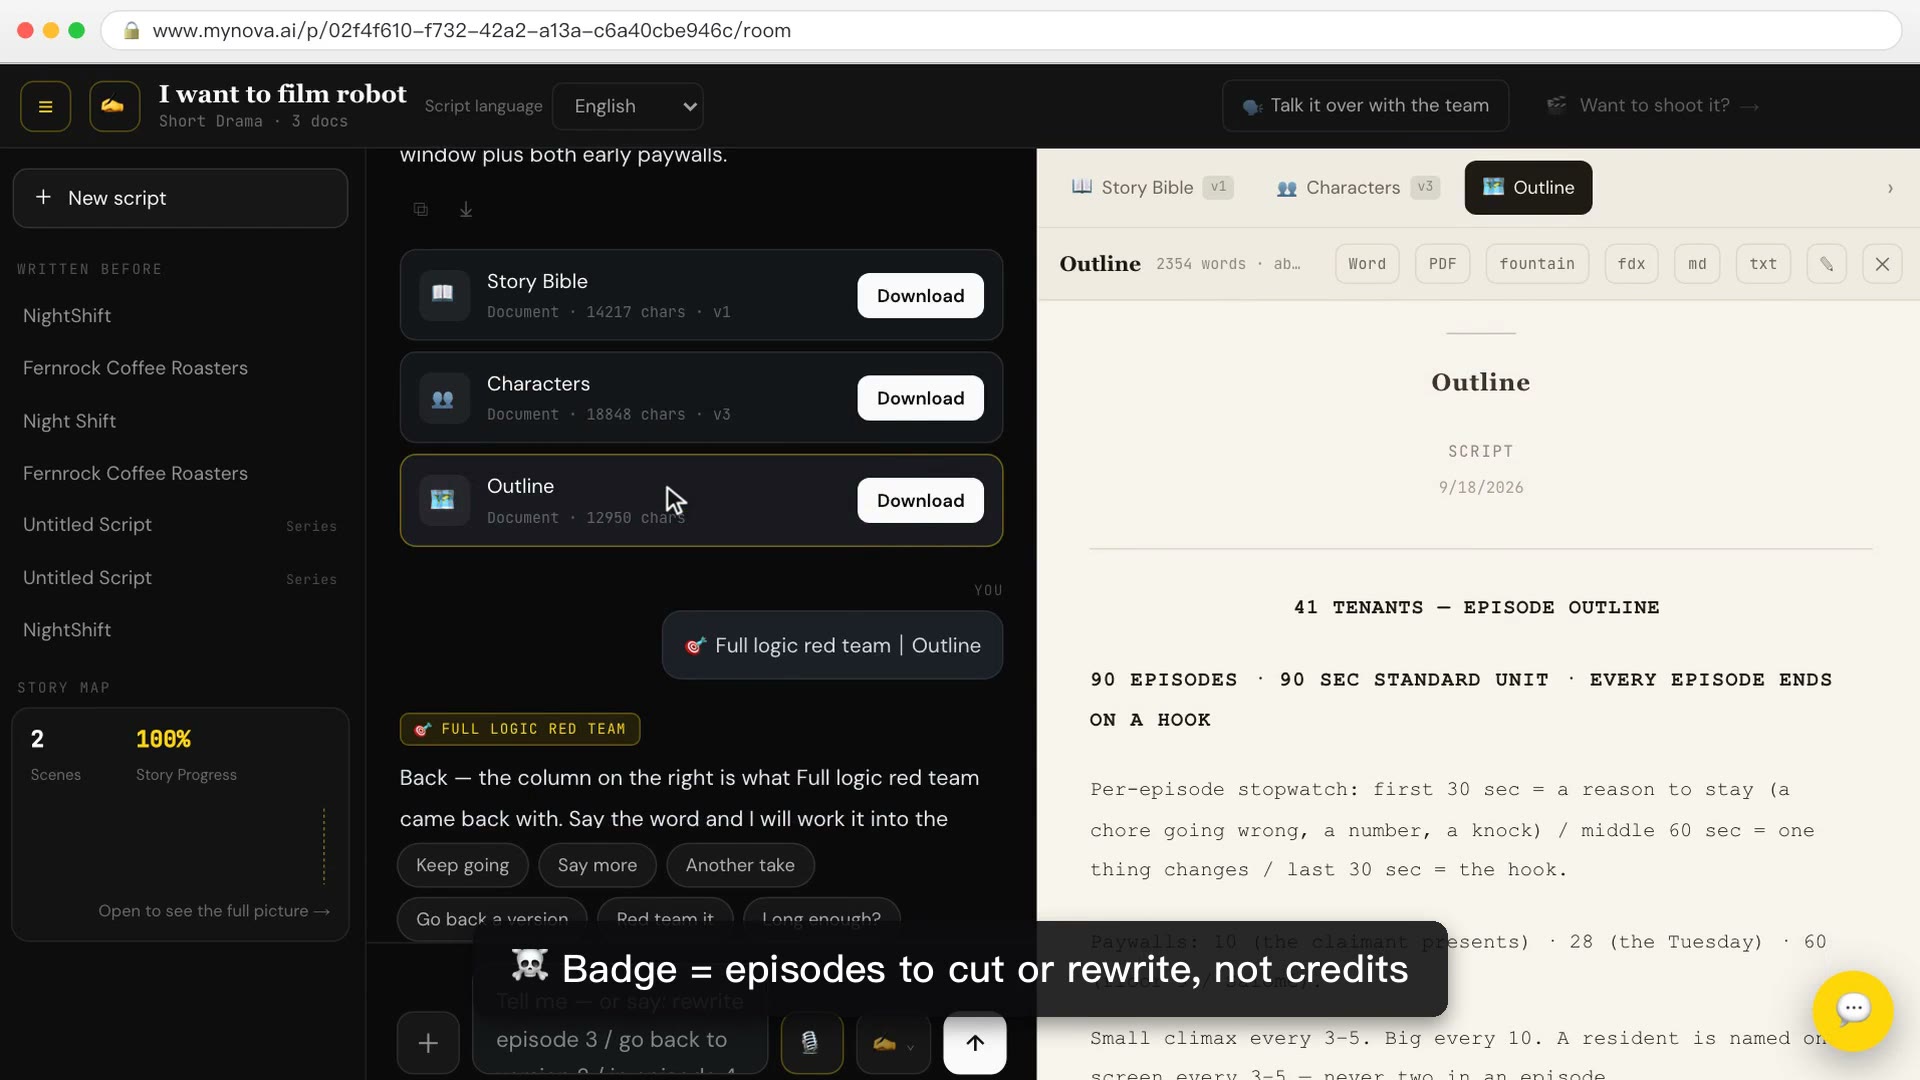The width and height of the screenshot is (1920, 1080).
Task: Send the message with the up arrow
Action: coord(975,1043)
